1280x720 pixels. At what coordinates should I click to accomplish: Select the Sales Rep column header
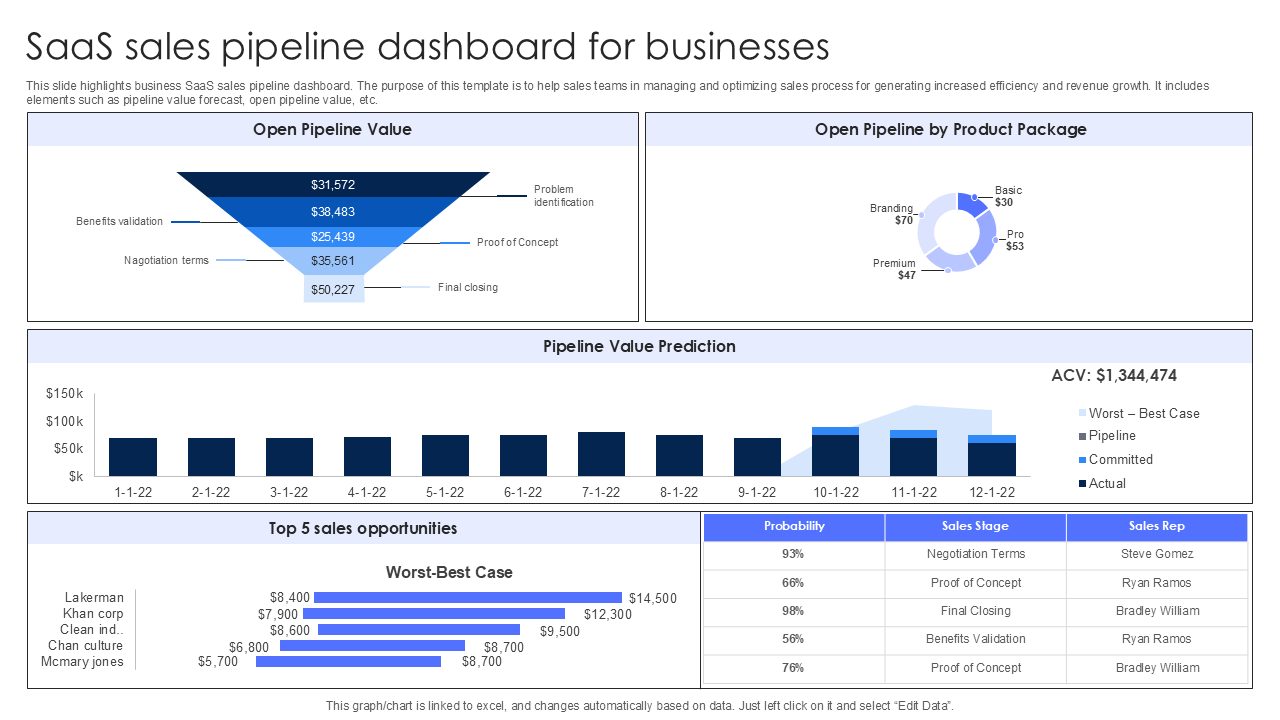click(1157, 527)
